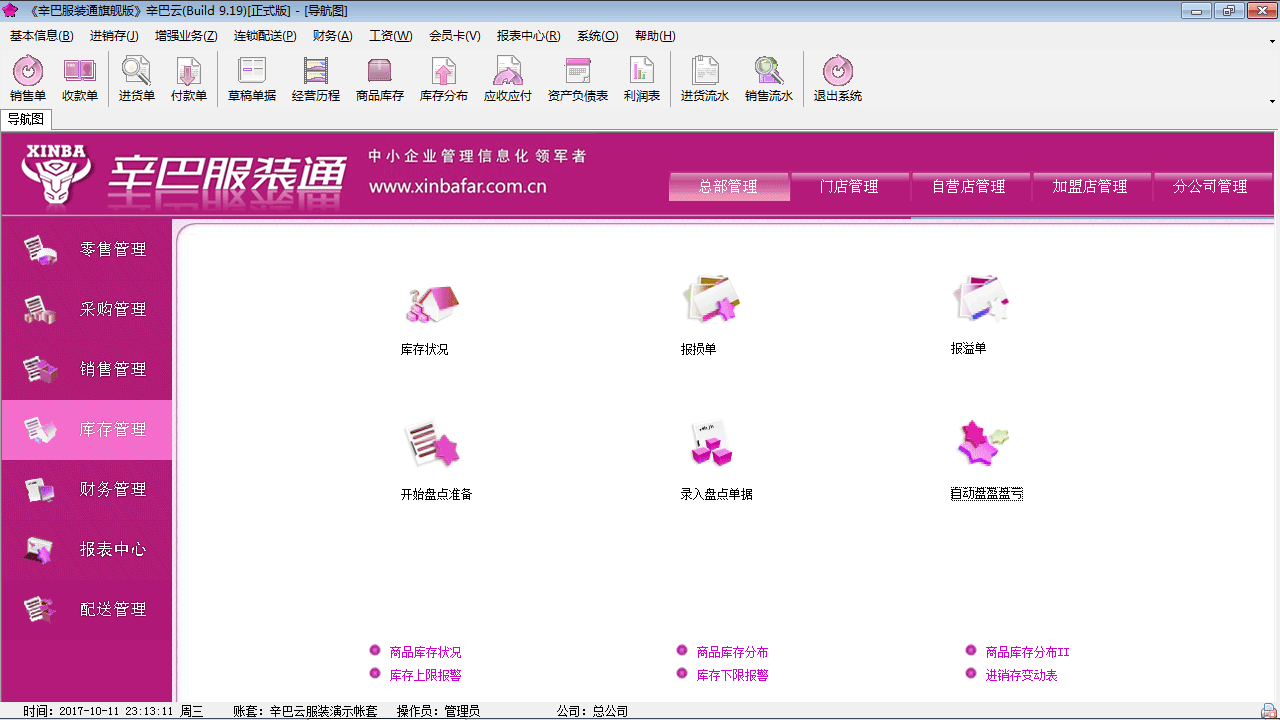The image size is (1280, 720).
Task: Expand the menu bar overflow arrow
Action: pos(1272,41)
